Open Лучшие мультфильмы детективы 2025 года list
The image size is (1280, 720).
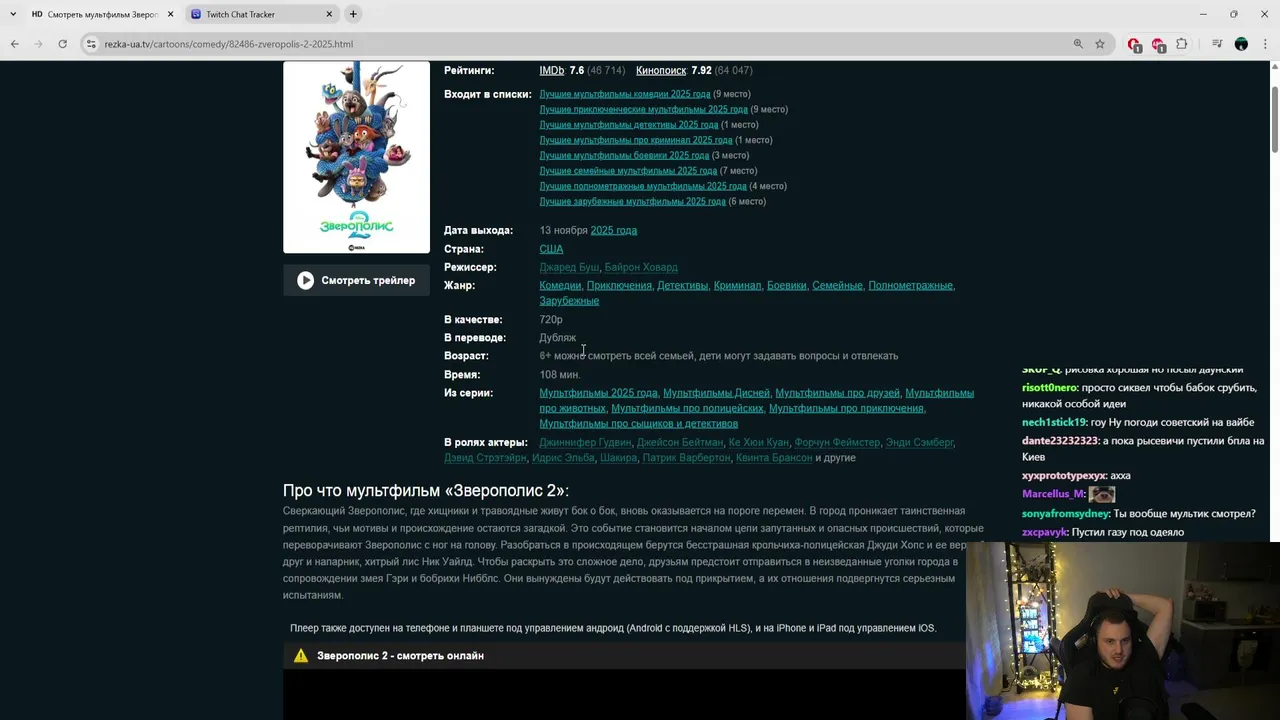tap(628, 125)
